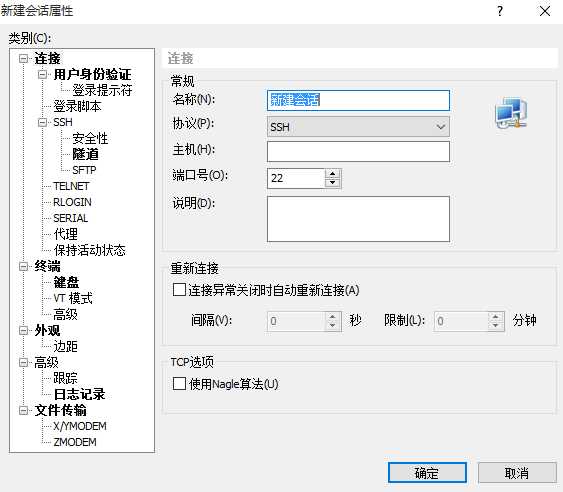The image size is (563, 492).
Task: Select 隧道 under SSH
Action: point(85,154)
